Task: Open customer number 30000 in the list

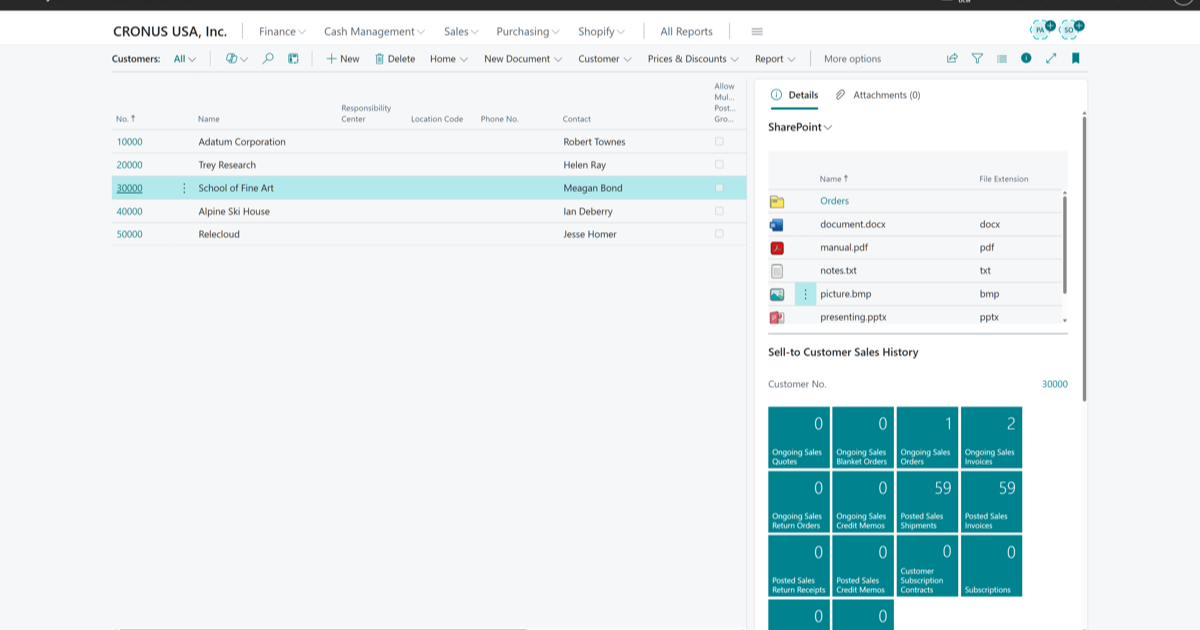Action: (x=130, y=188)
